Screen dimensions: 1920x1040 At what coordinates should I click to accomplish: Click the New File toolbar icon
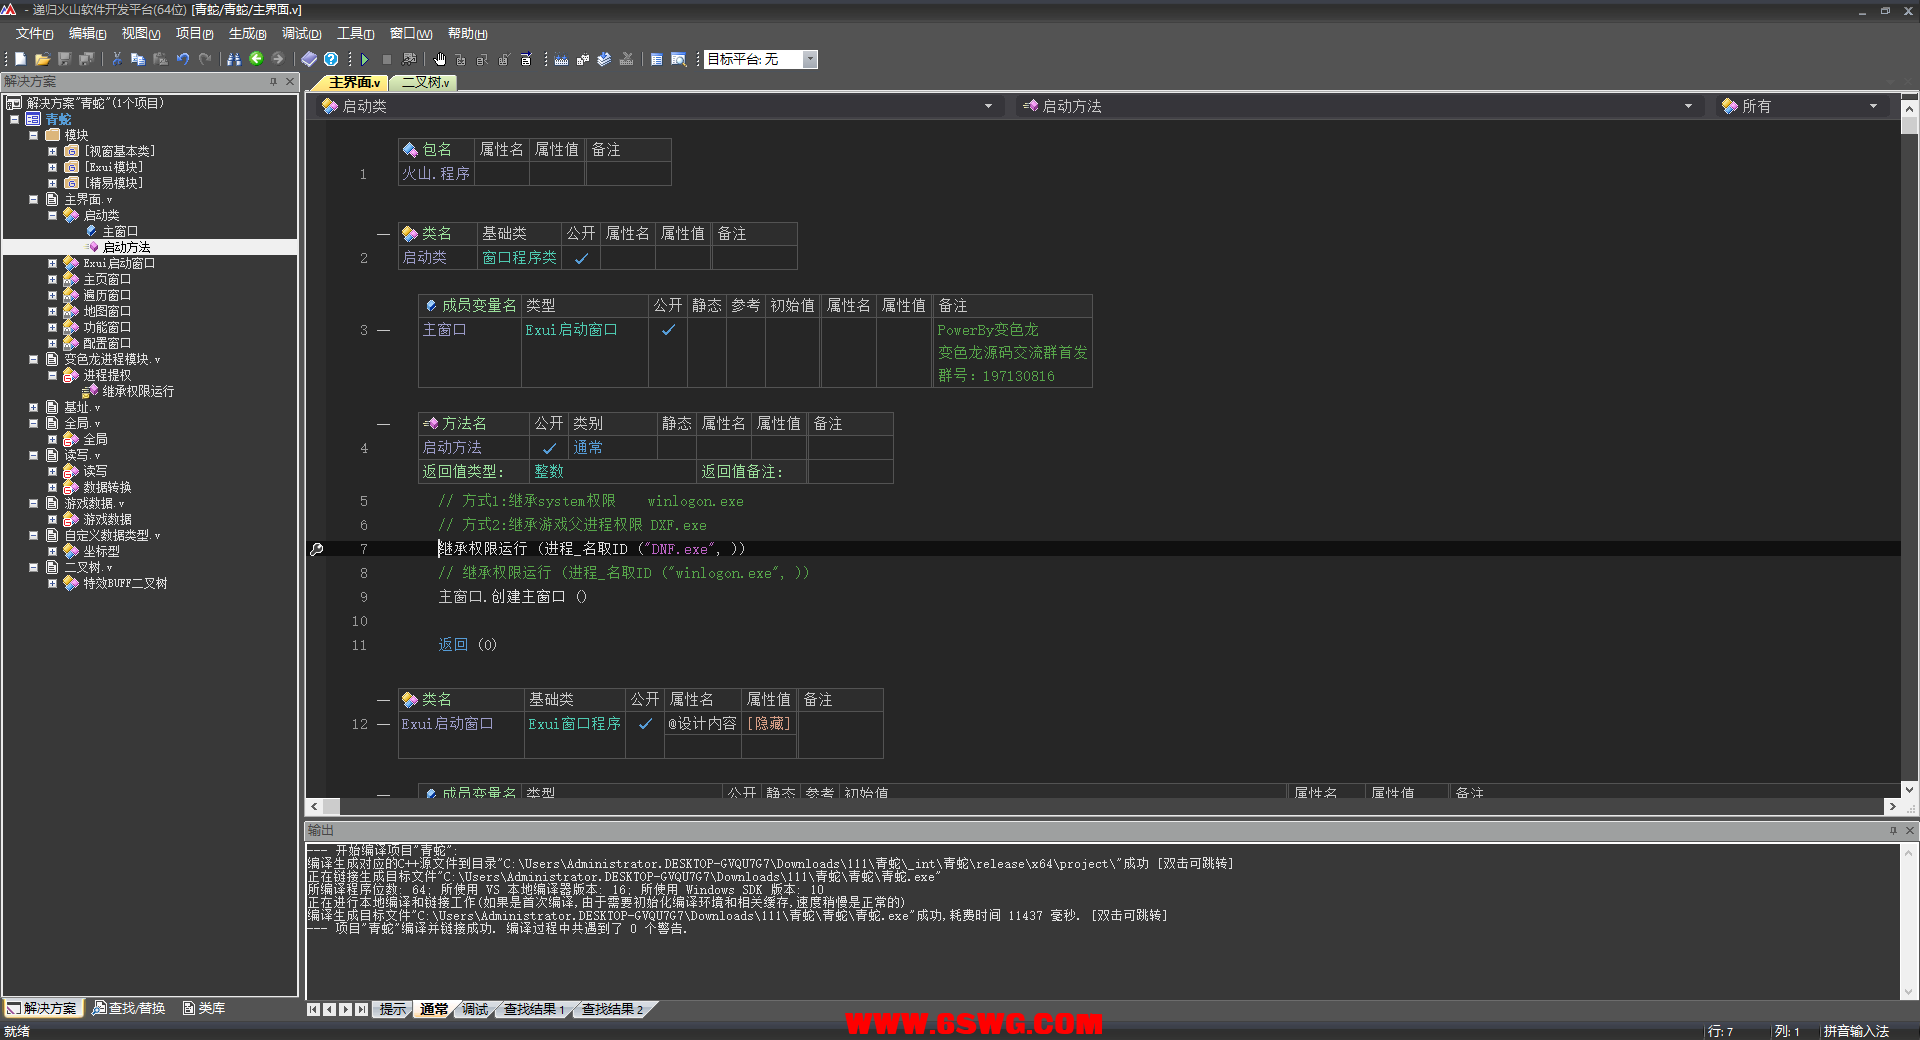point(20,60)
